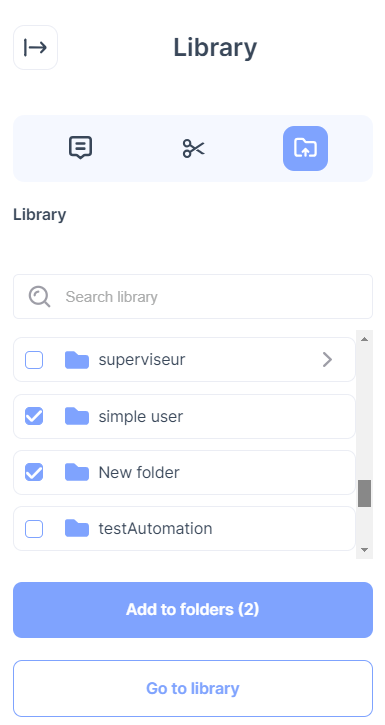Uncheck the simple user checkbox

pyautogui.click(x=34, y=416)
